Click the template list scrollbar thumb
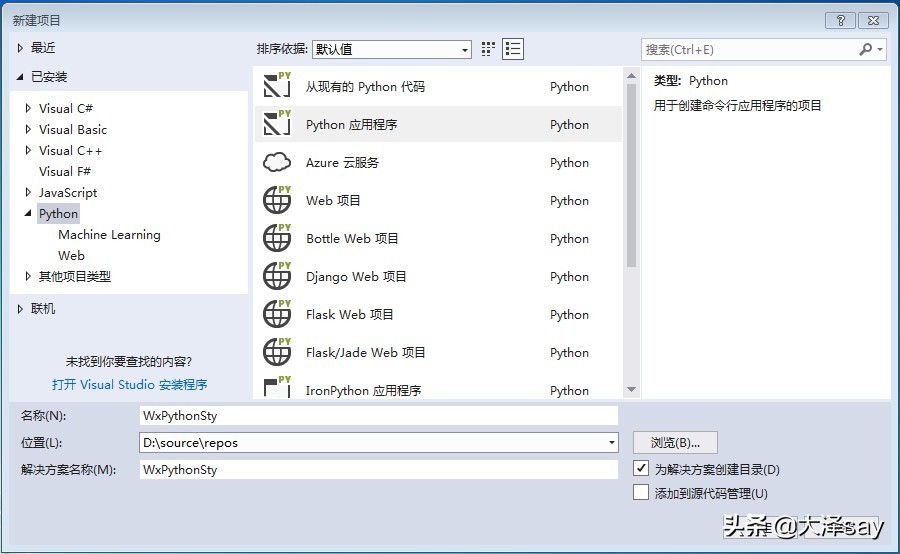900x554 pixels. pyautogui.click(x=631, y=175)
